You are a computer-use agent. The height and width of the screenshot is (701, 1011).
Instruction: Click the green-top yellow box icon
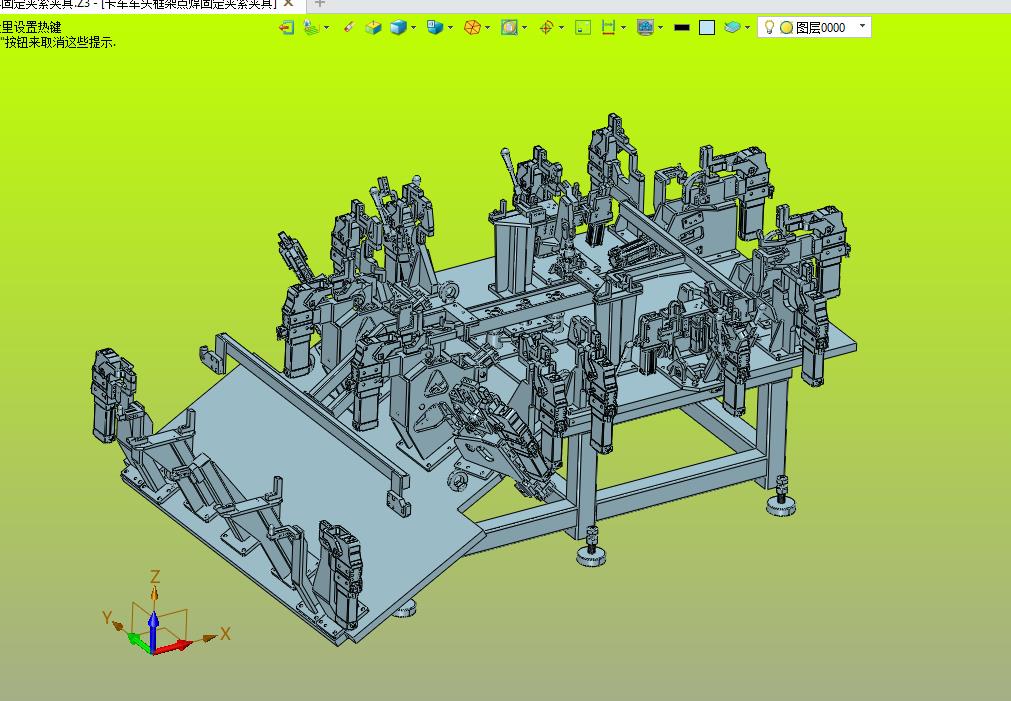coord(373,28)
